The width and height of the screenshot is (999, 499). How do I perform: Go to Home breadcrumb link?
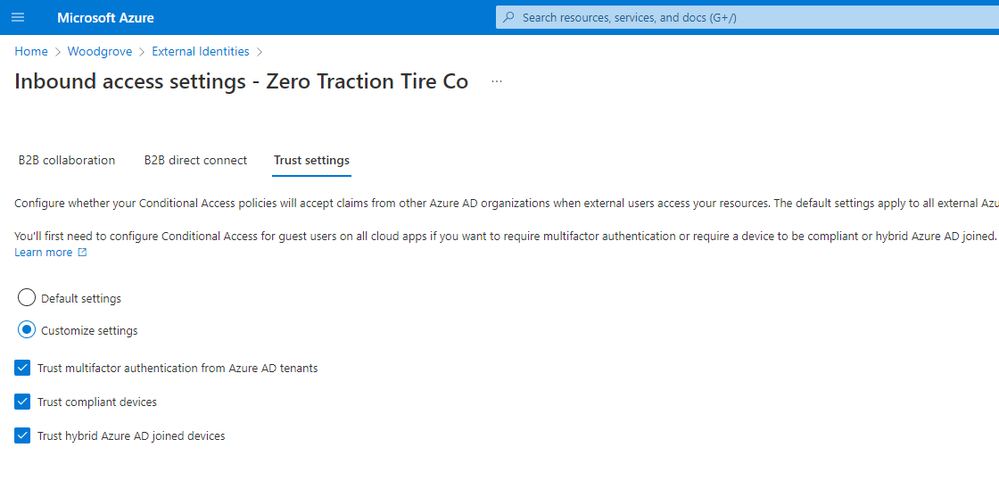tap(31, 52)
